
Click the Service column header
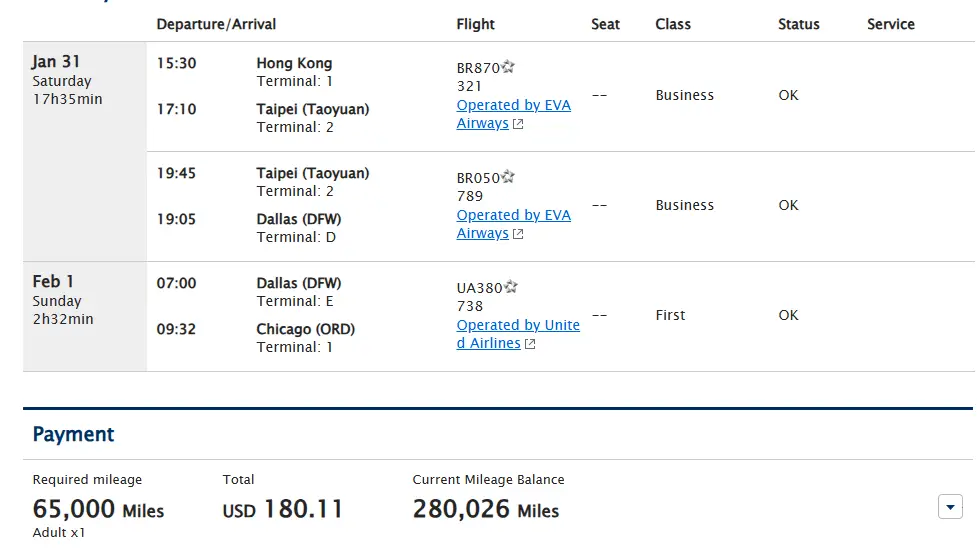891,24
